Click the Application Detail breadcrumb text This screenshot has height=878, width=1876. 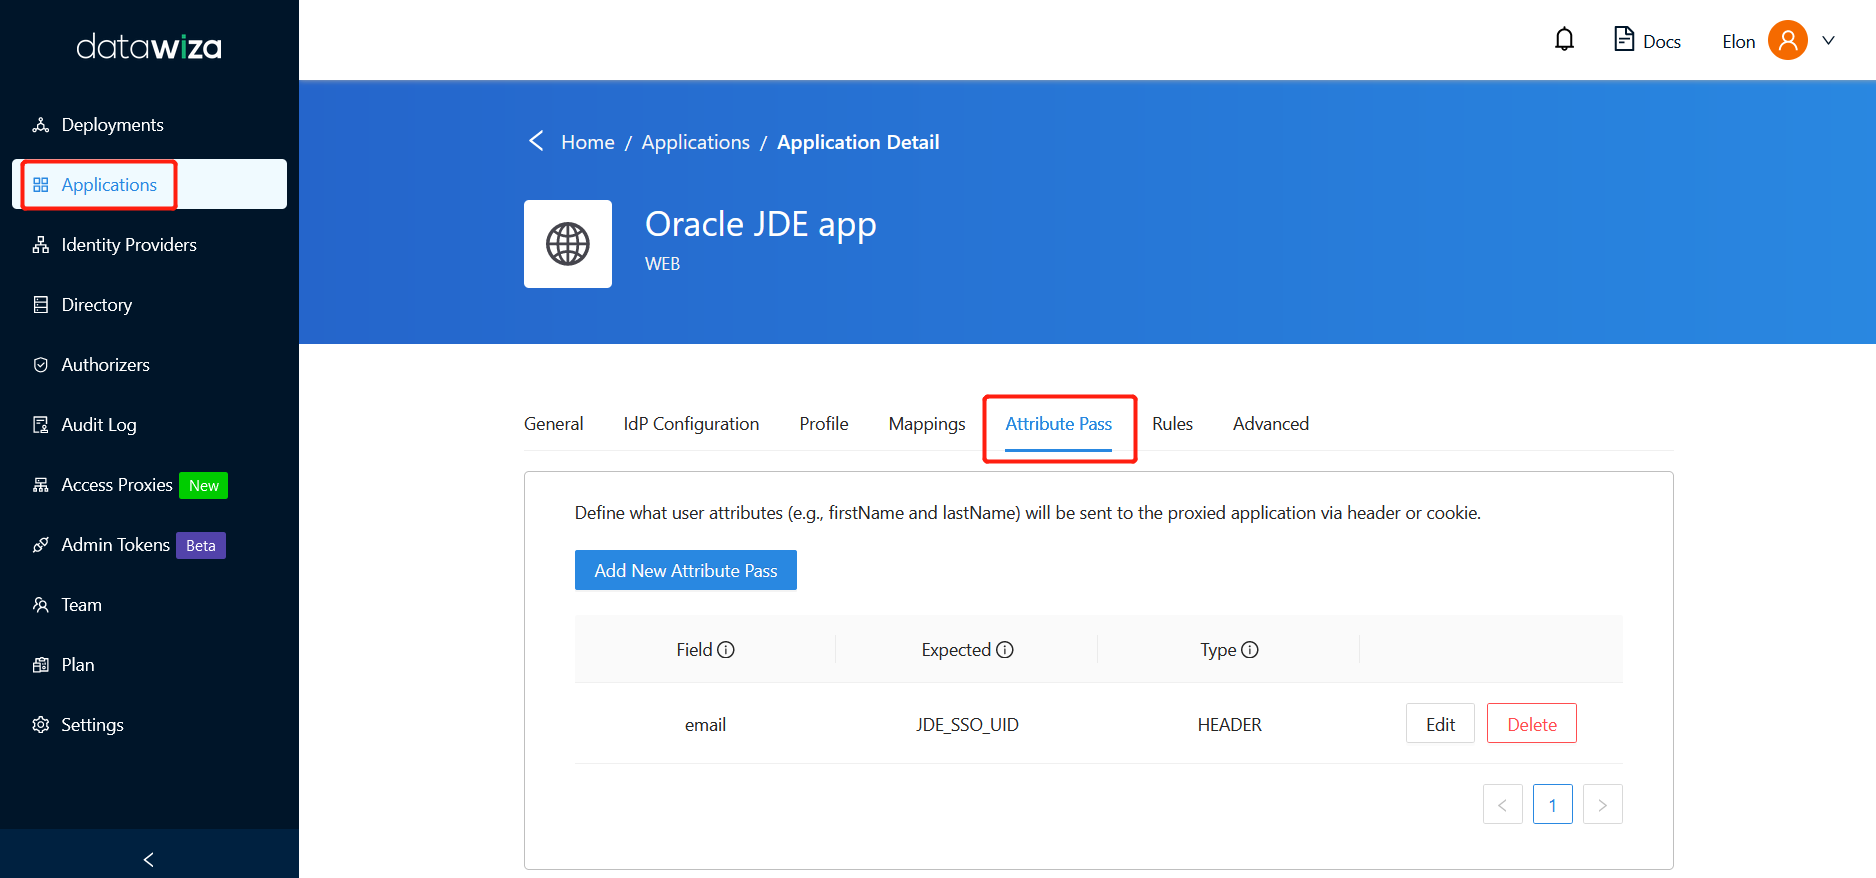858,142
